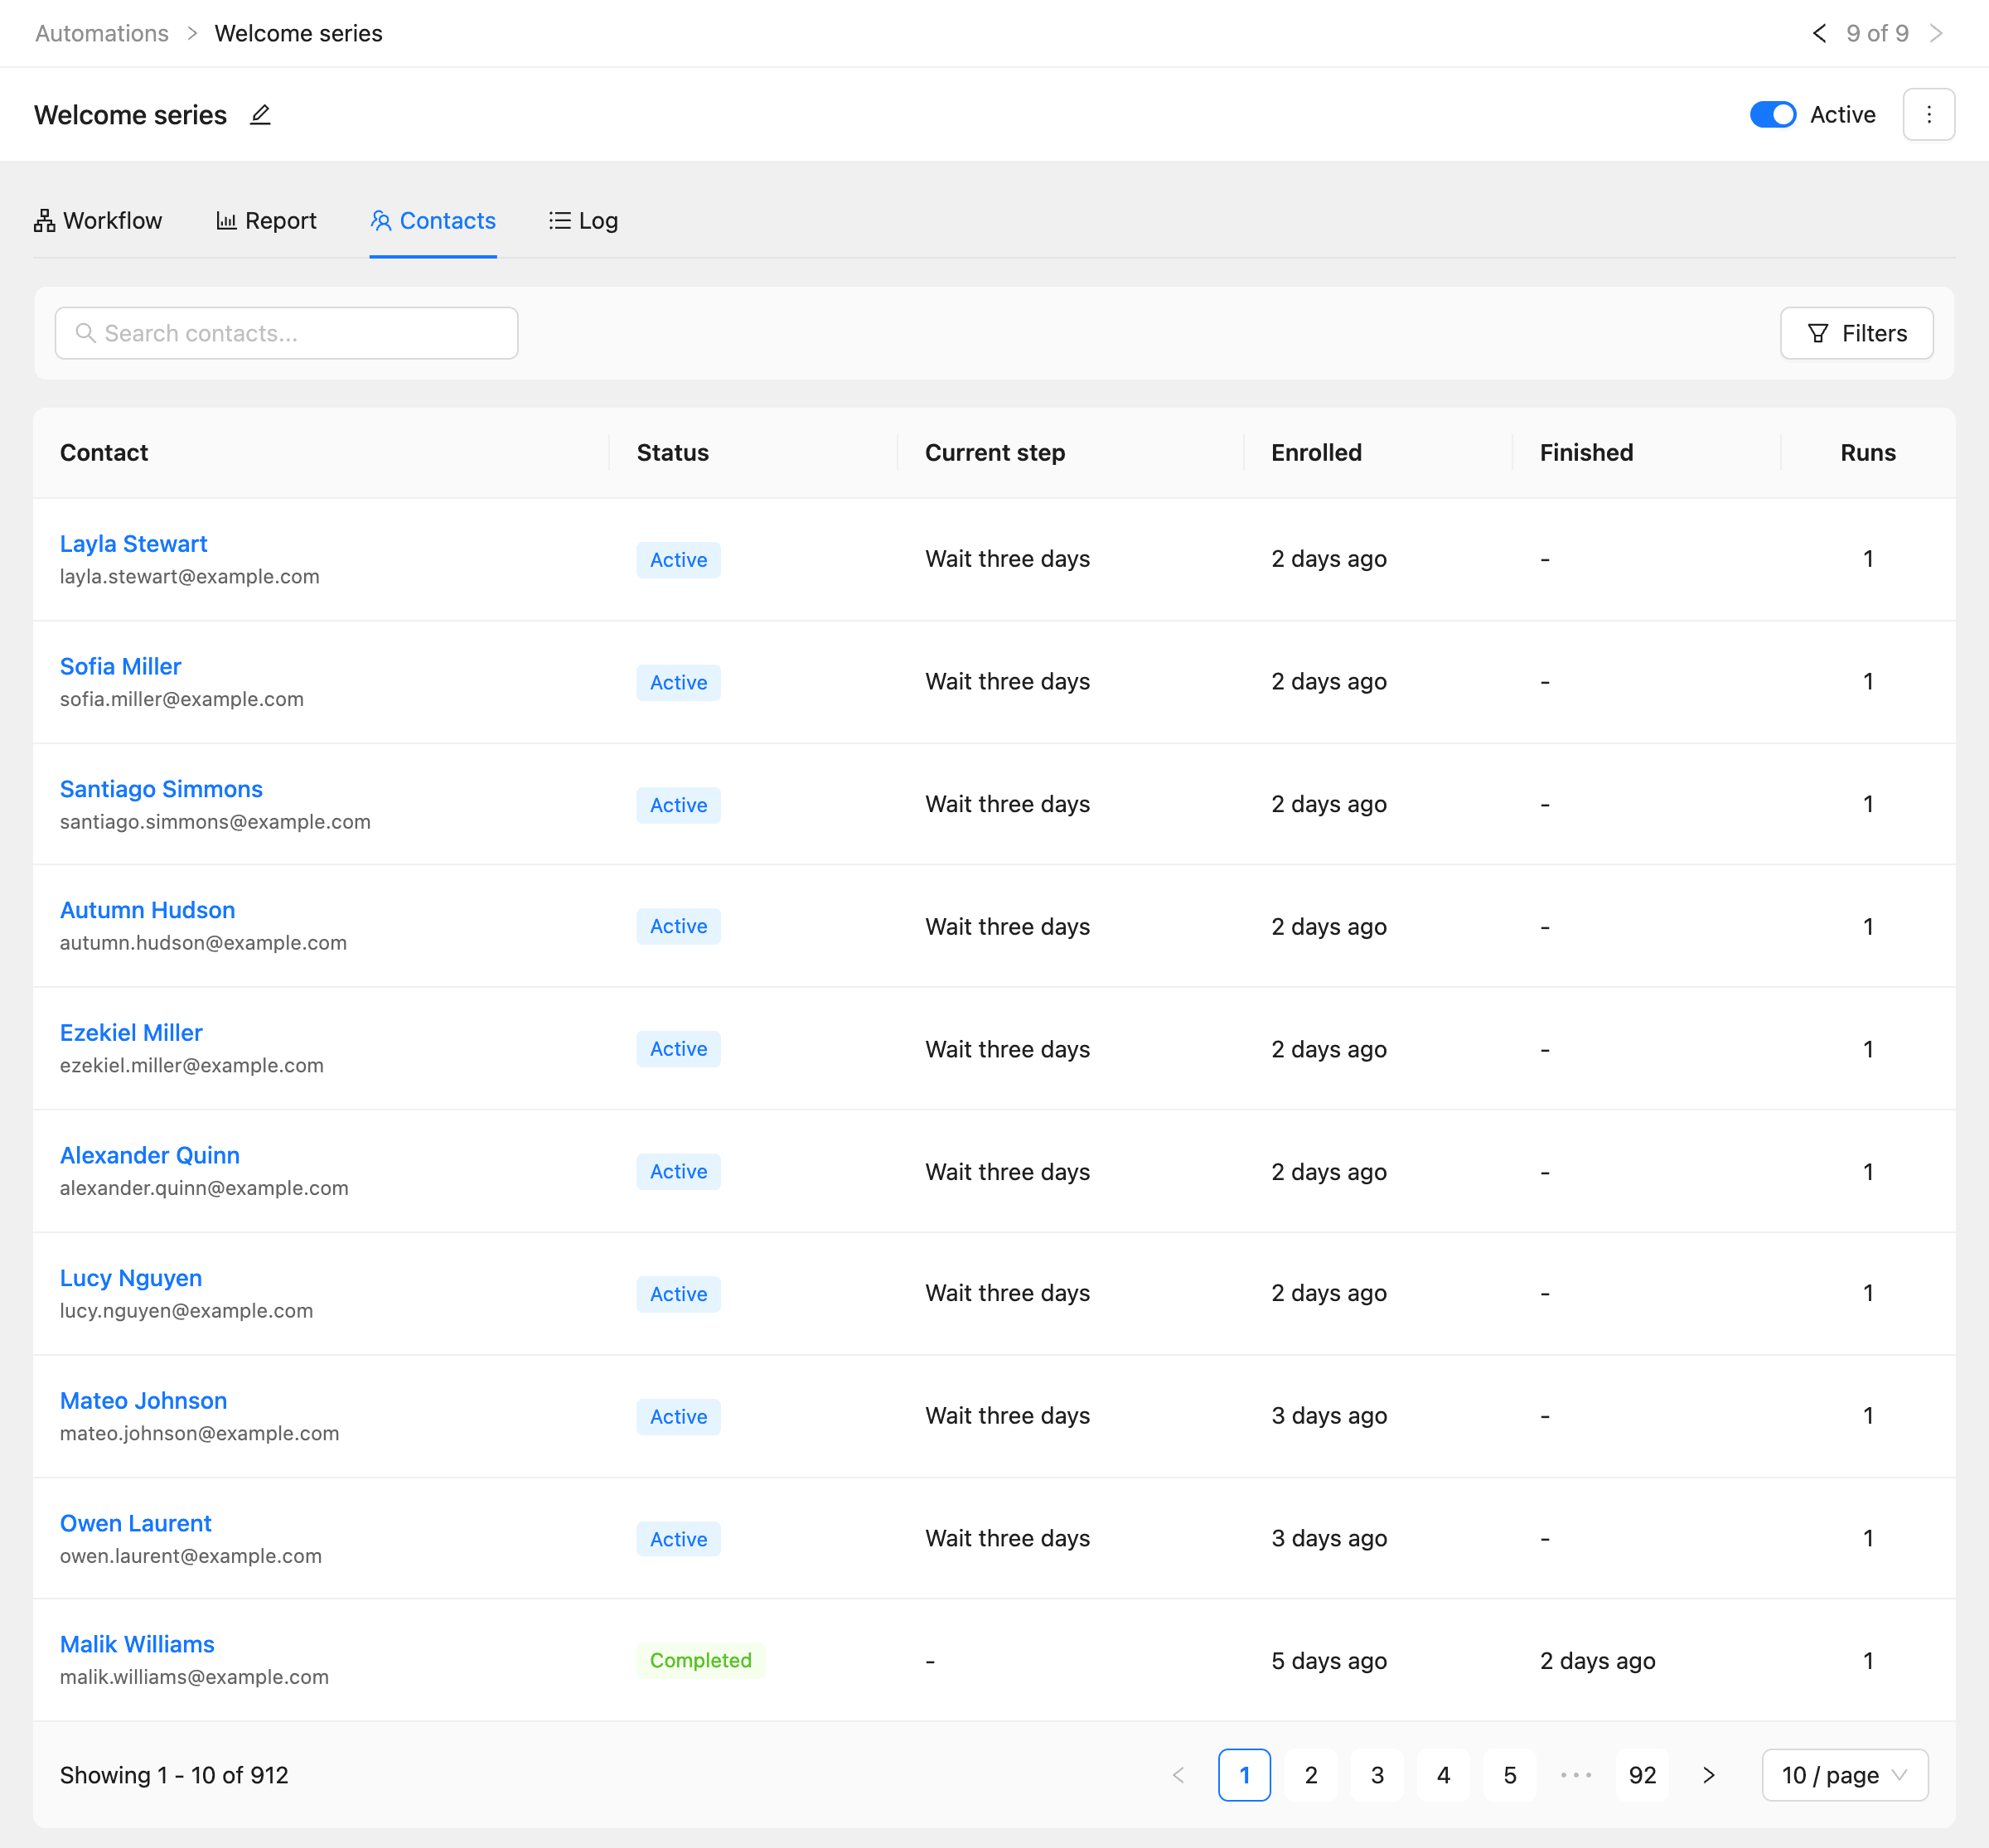Go to previous page of contacts

pyautogui.click(x=1178, y=1775)
